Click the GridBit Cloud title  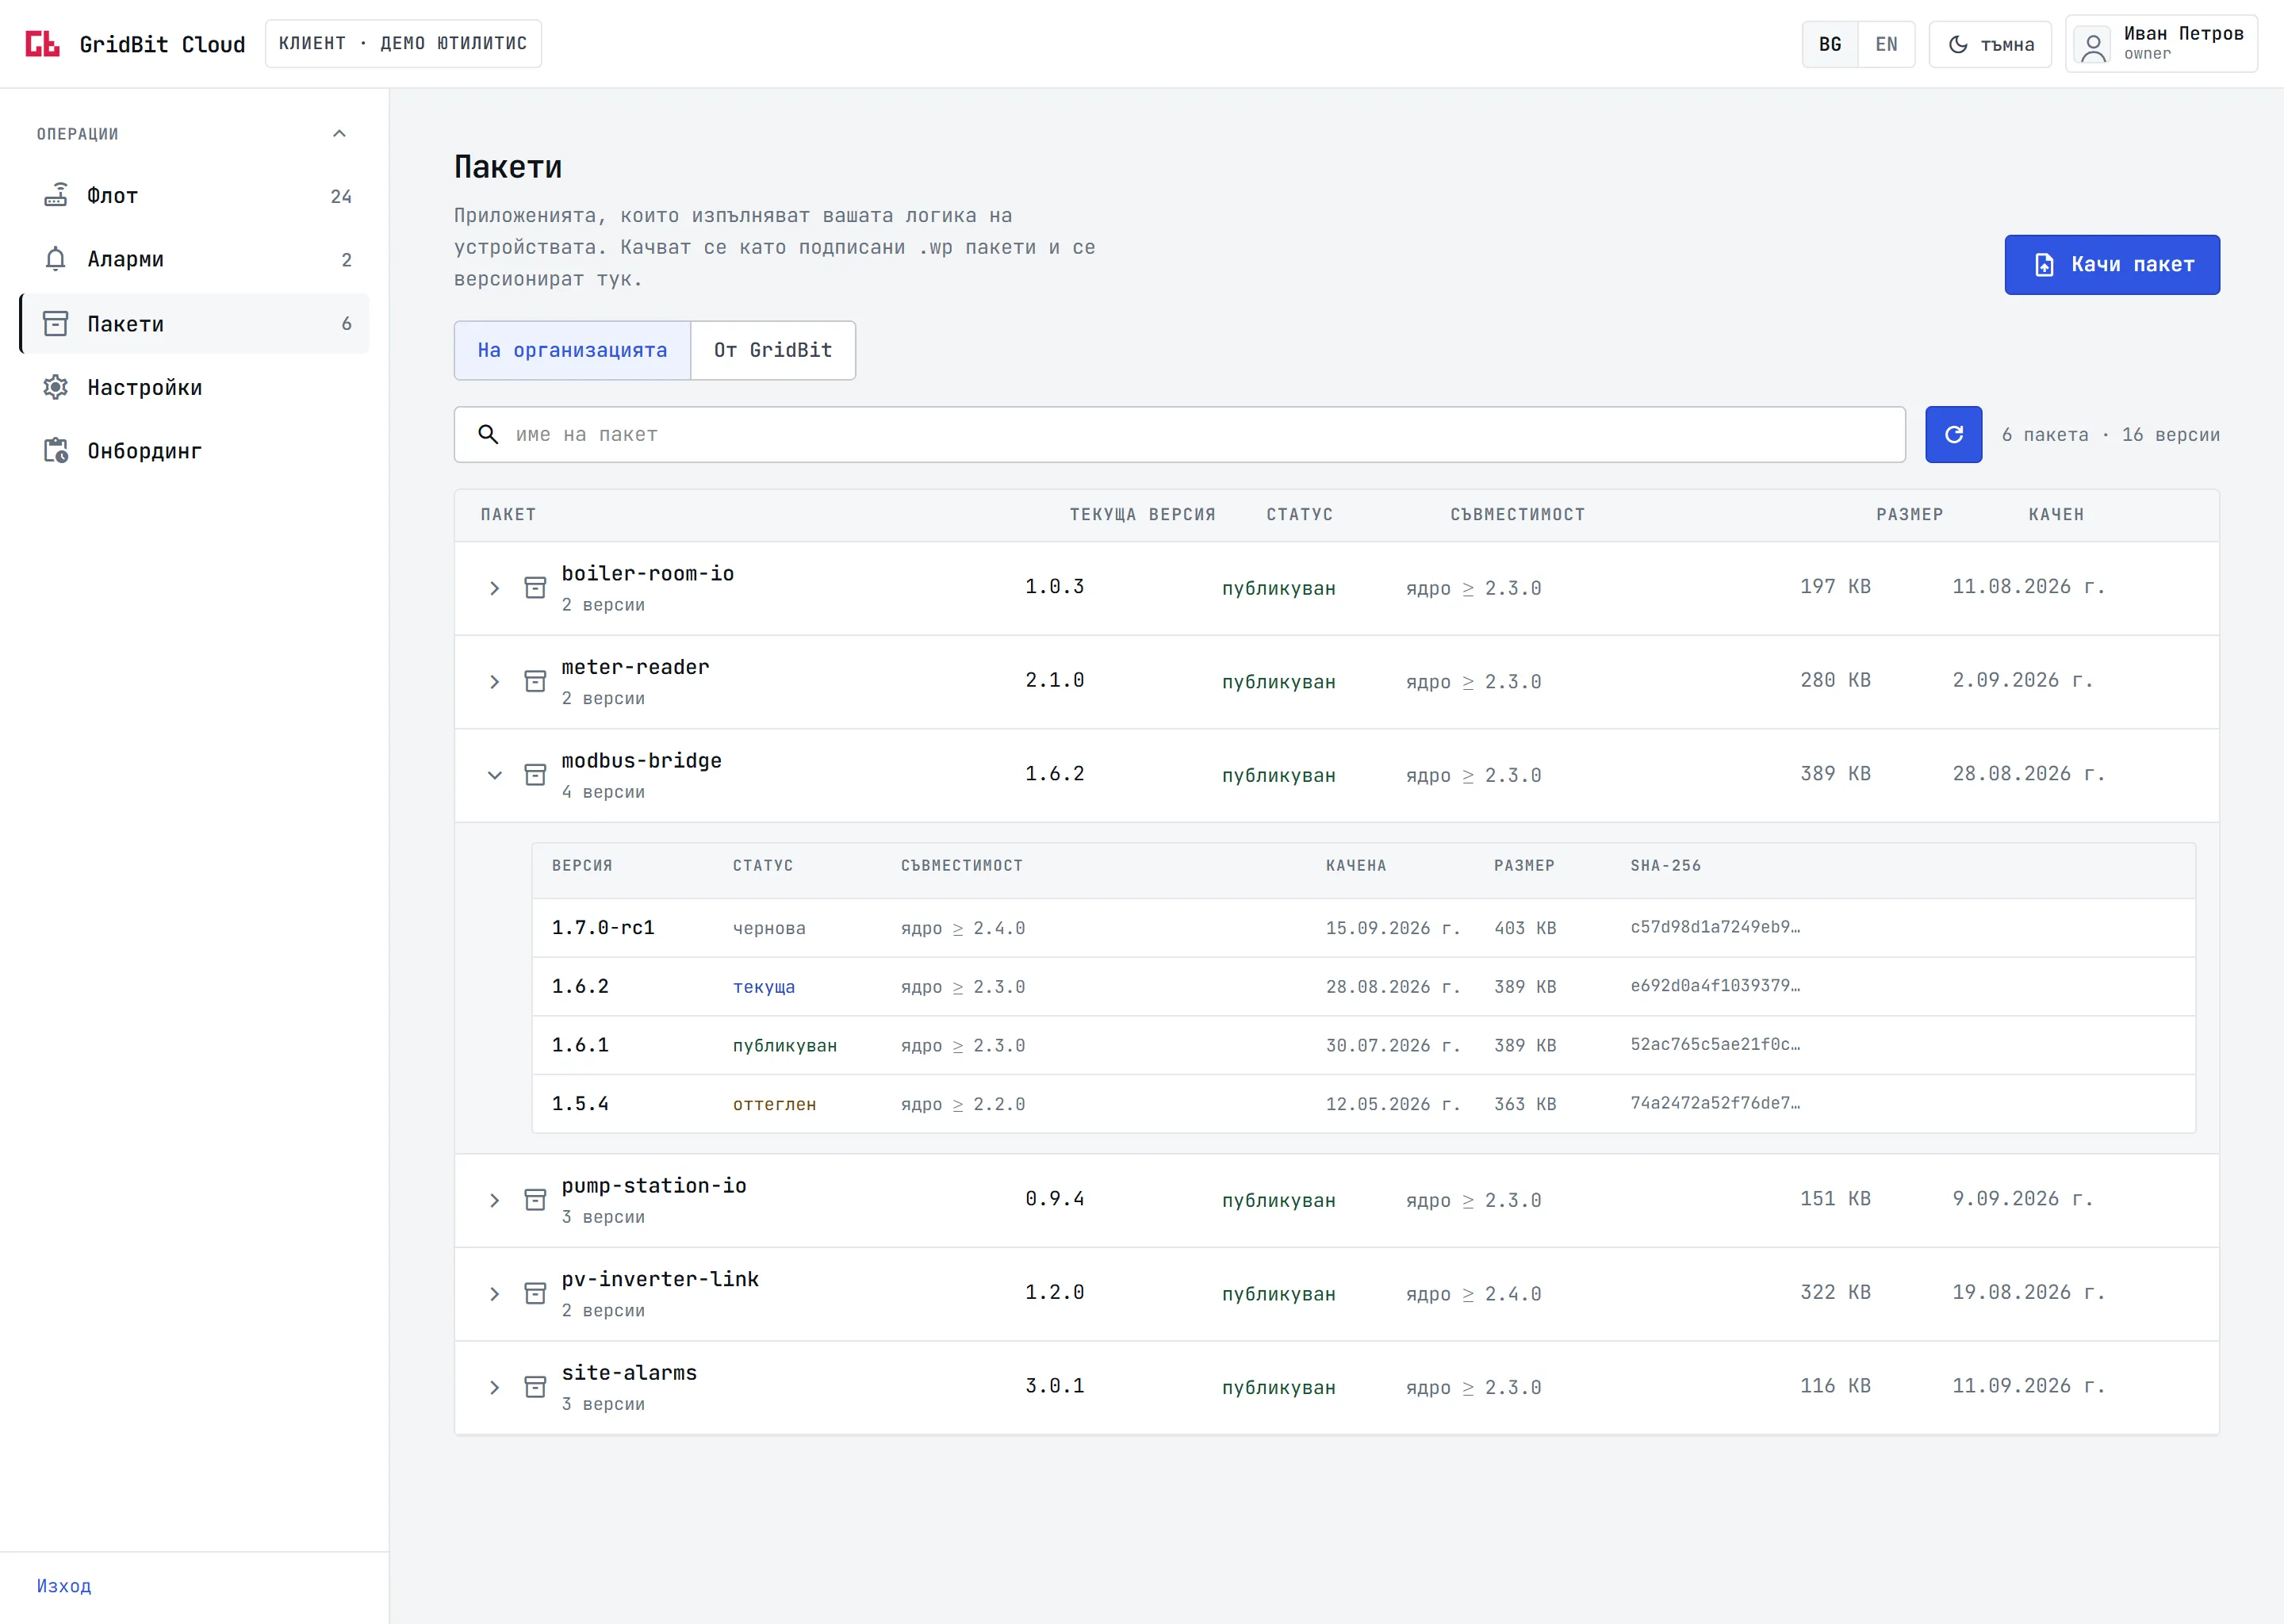click(x=162, y=45)
